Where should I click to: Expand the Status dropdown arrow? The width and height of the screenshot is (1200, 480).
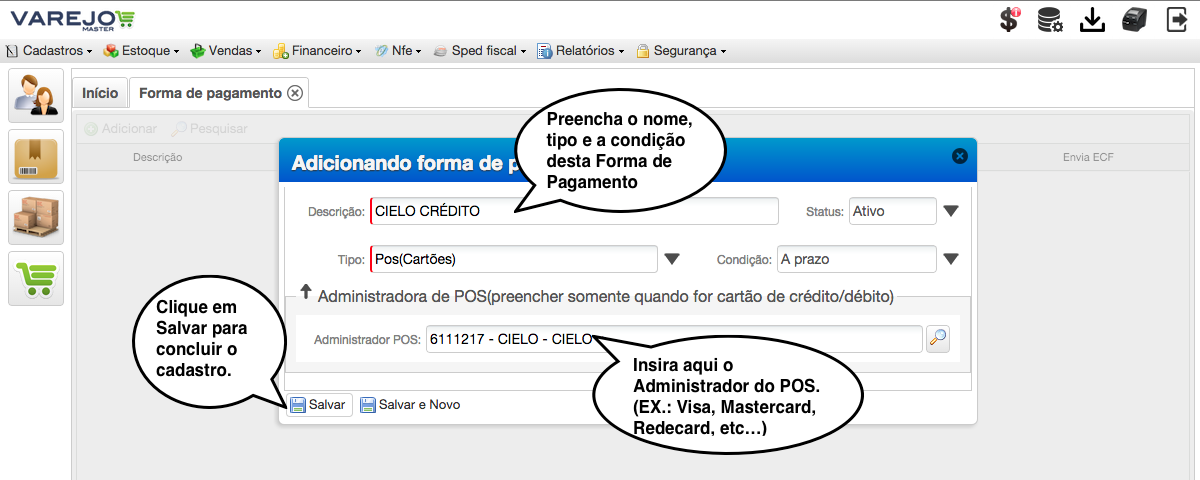[x=951, y=211]
